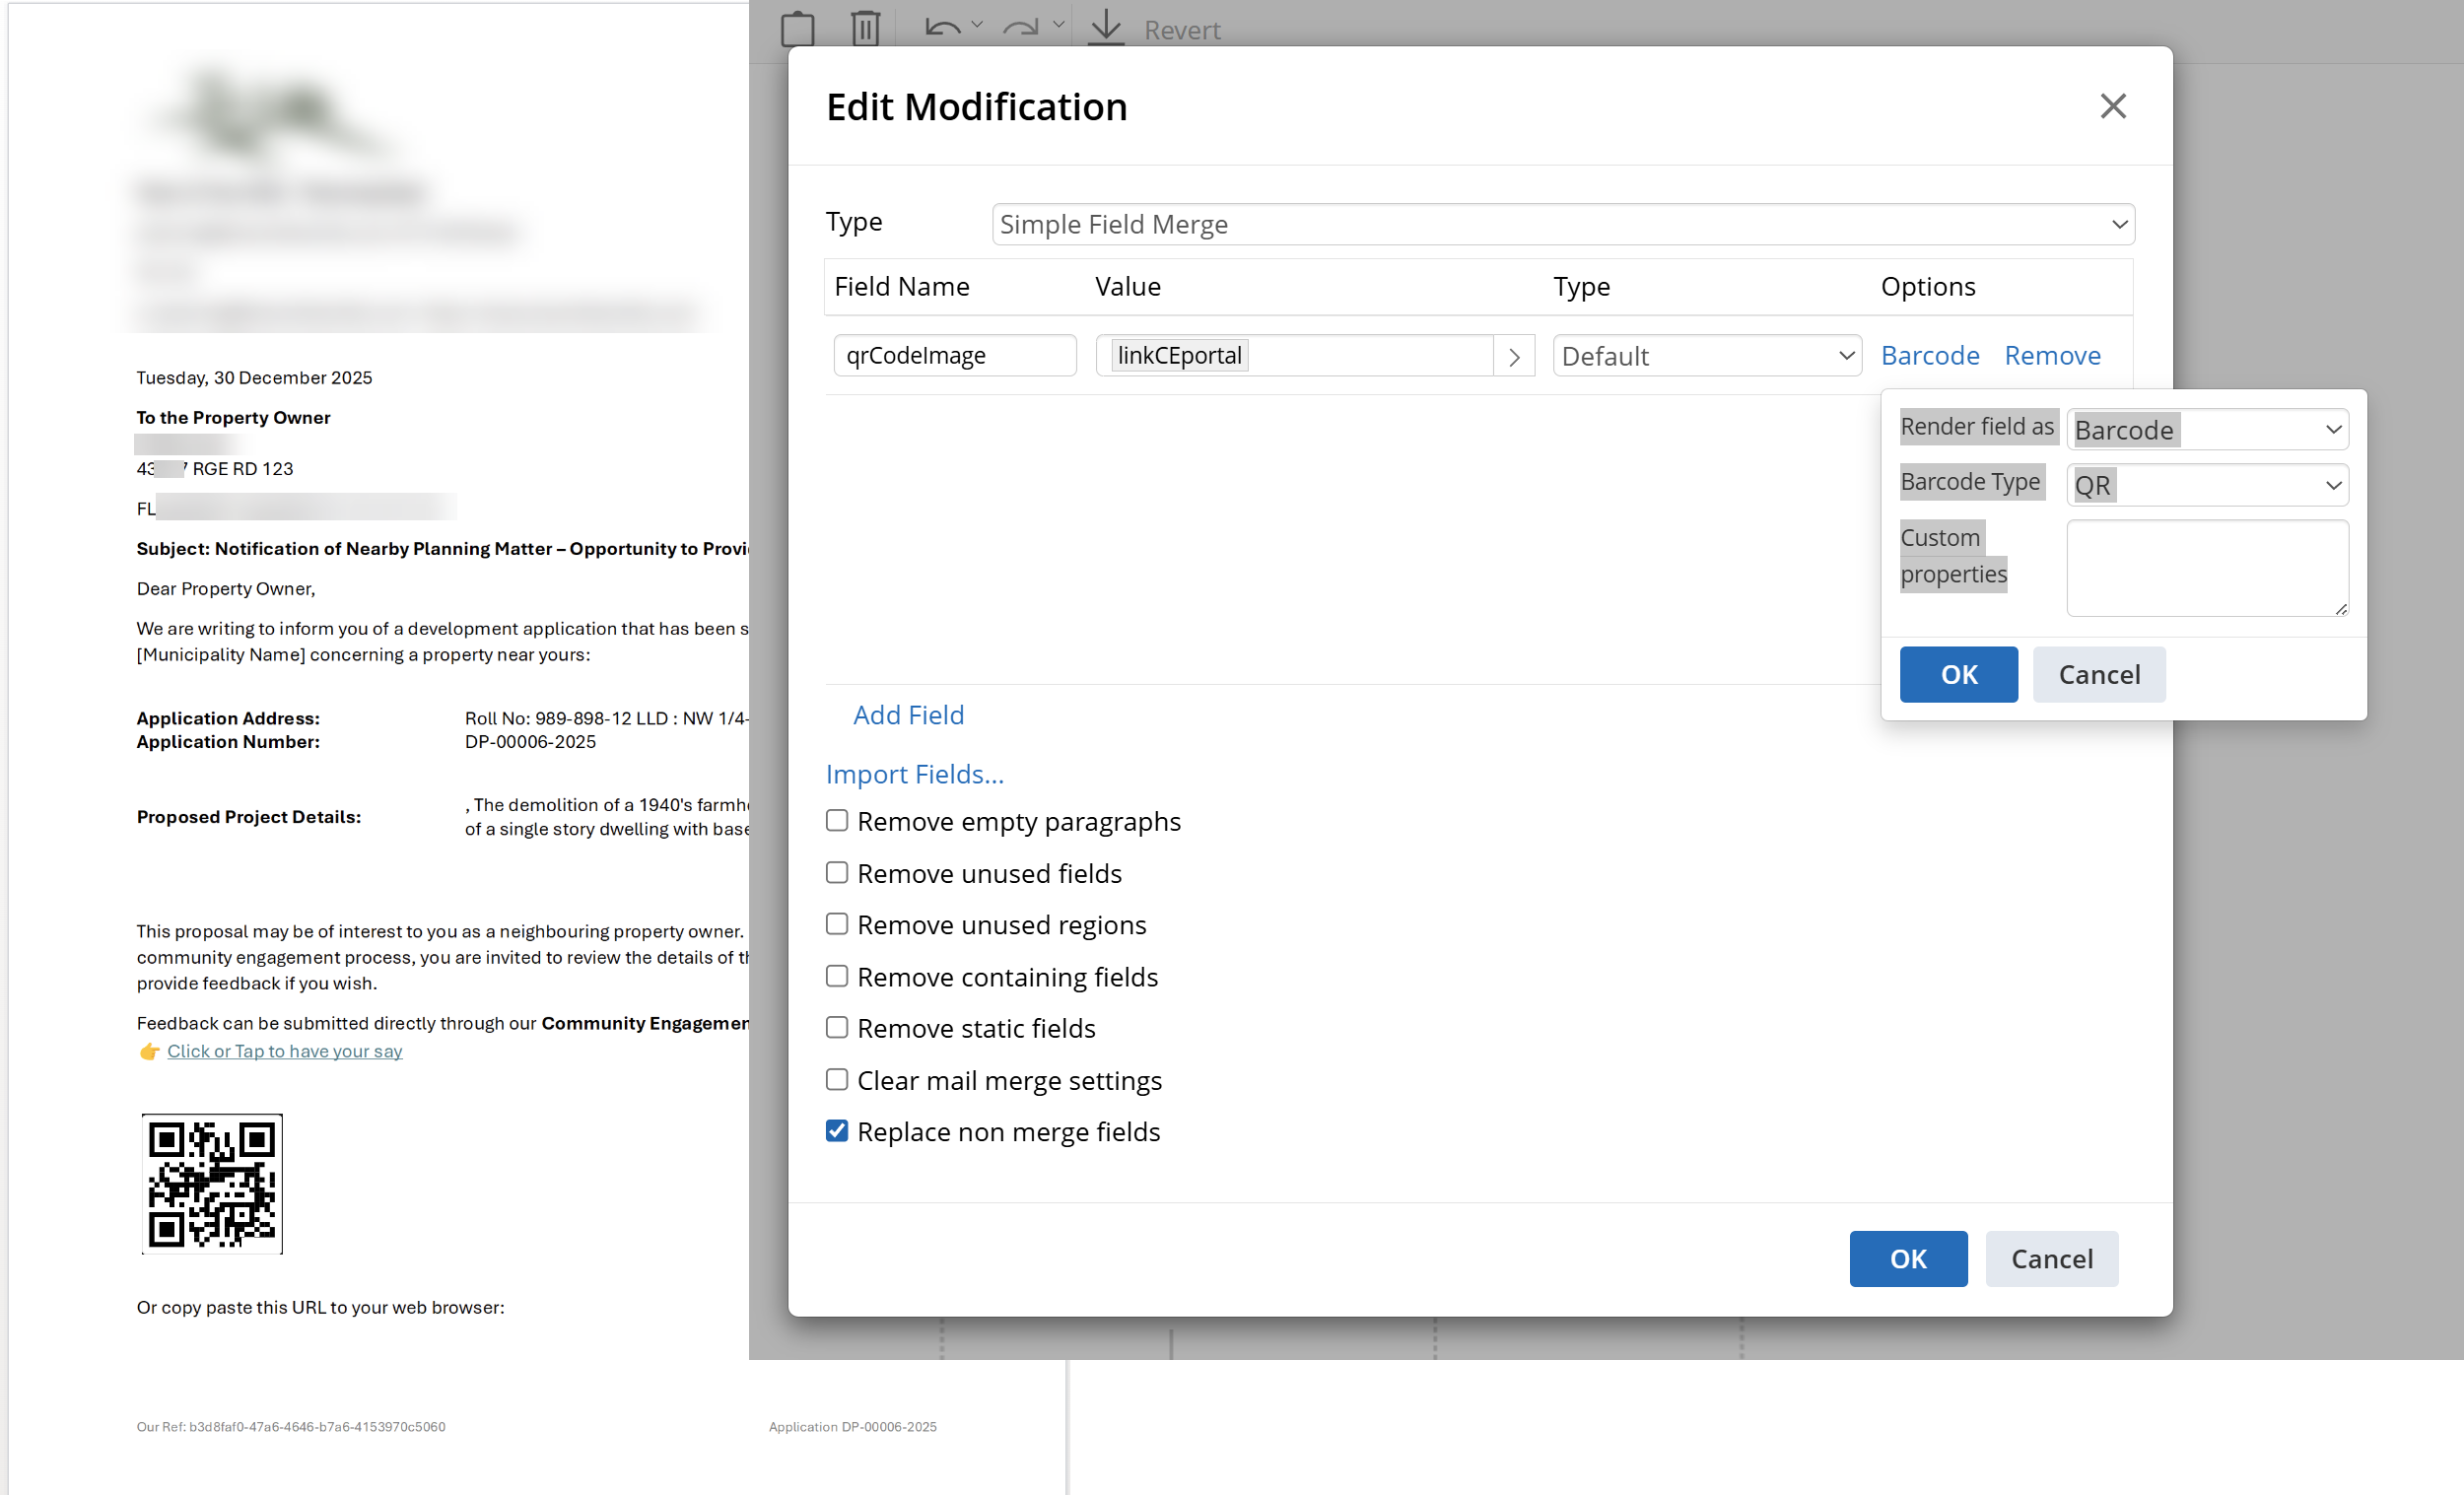The width and height of the screenshot is (2464, 1495).
Task: Open the Simple Field Merge type dropdown
Action: (1562, 224)
